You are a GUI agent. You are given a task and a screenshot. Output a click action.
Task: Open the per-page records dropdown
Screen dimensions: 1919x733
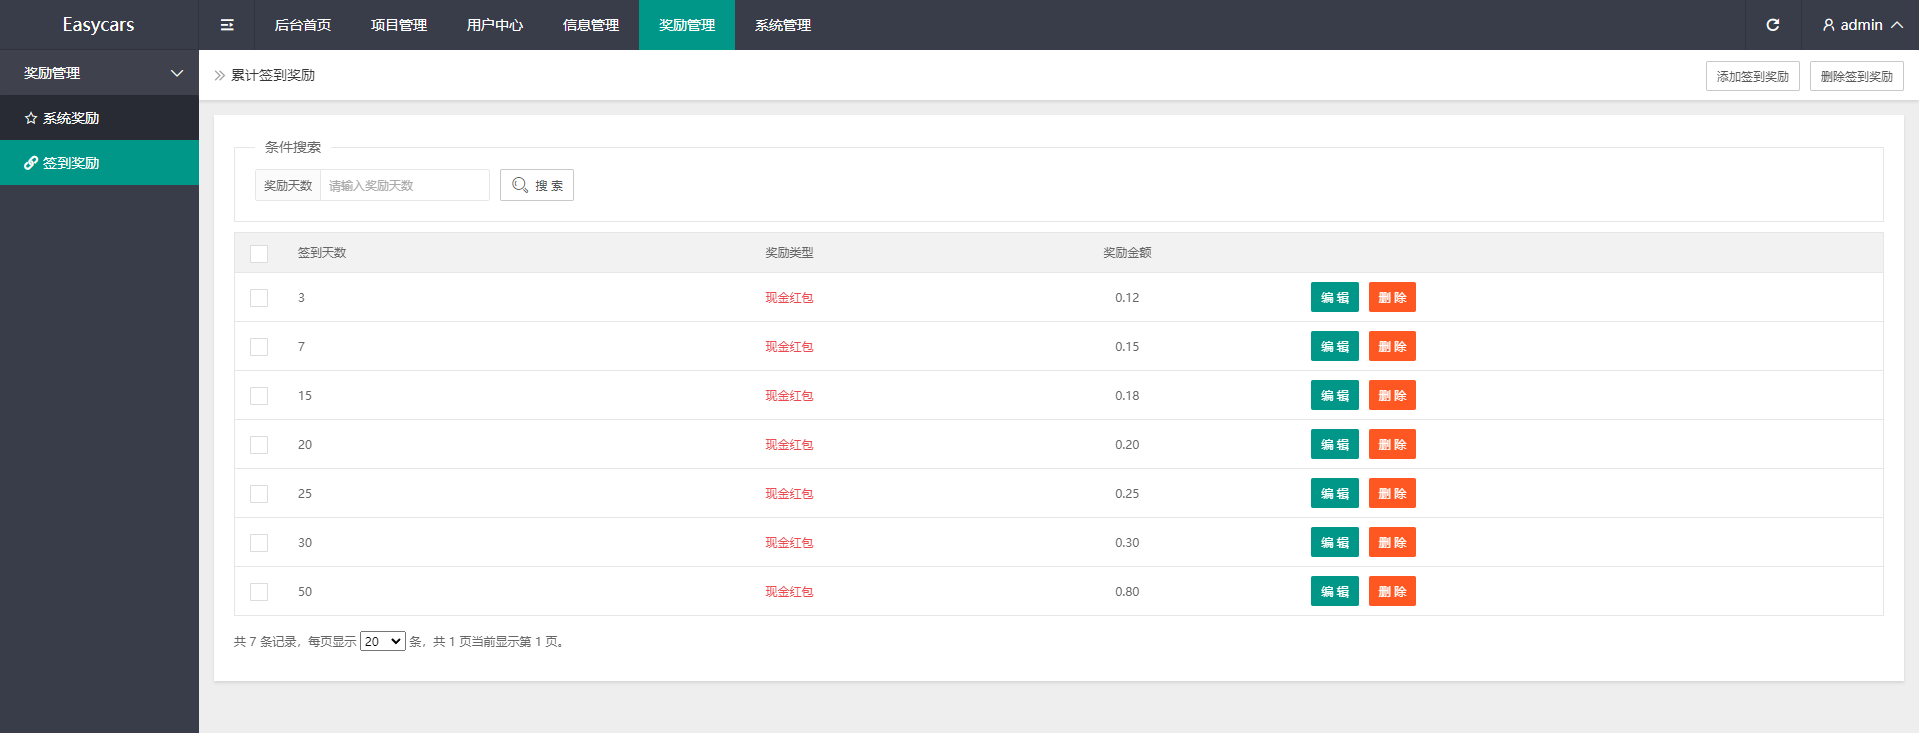[x=382, y=642]
